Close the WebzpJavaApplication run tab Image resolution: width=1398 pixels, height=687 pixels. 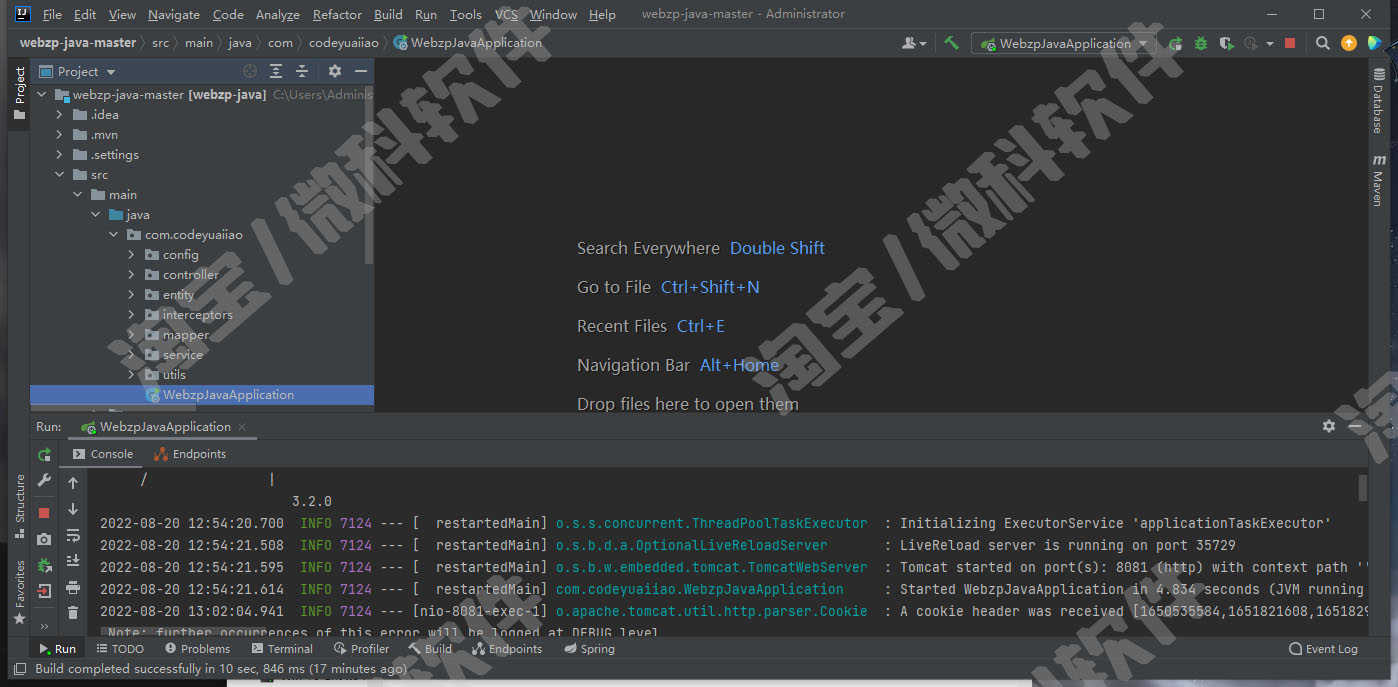tap(242, 427)
